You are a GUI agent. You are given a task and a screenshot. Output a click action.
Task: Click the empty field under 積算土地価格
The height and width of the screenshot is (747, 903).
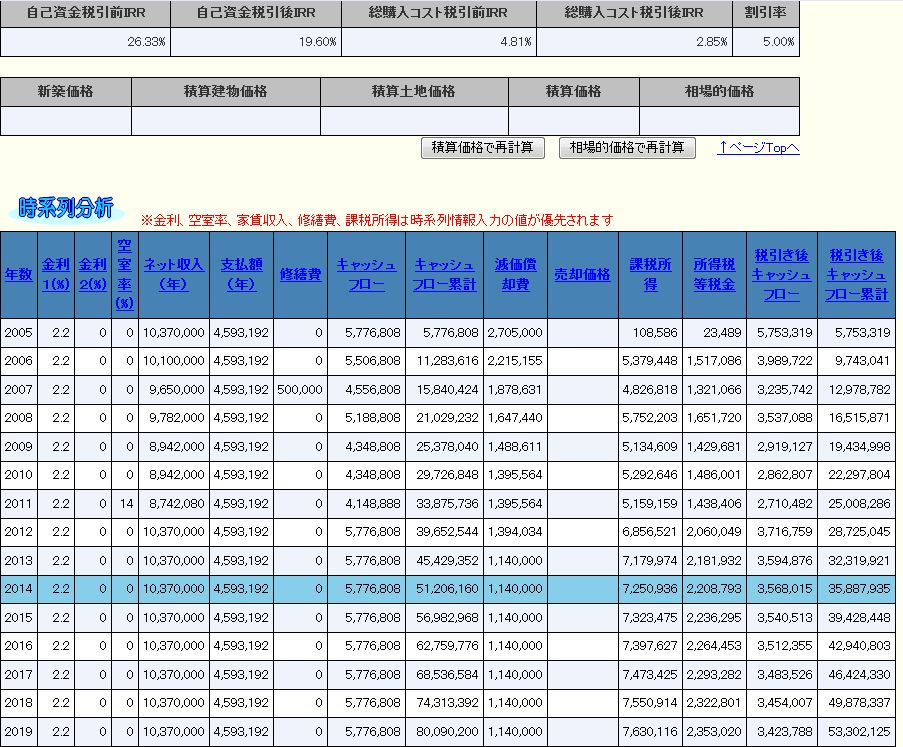click(x=413, y=121)
